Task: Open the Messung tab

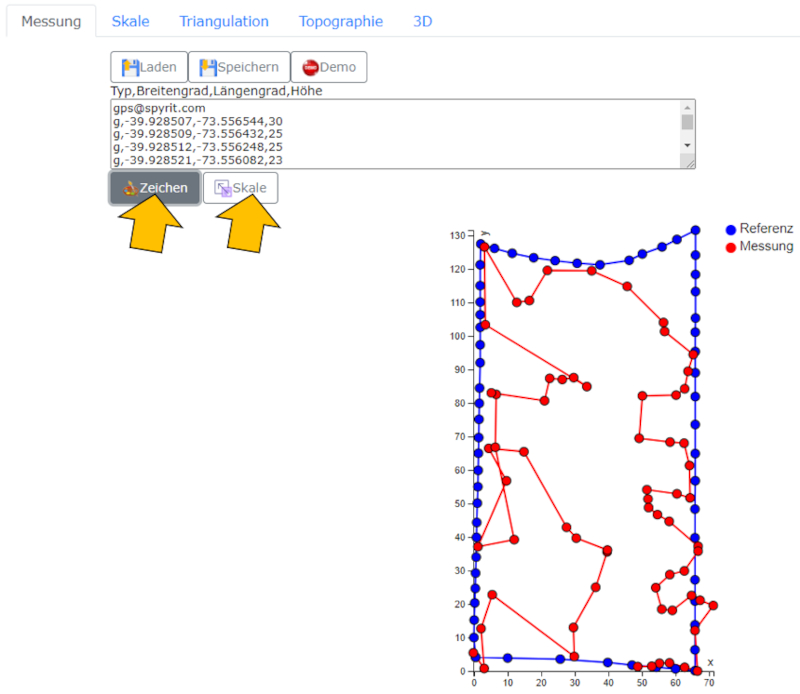Action: click(51, 21)
